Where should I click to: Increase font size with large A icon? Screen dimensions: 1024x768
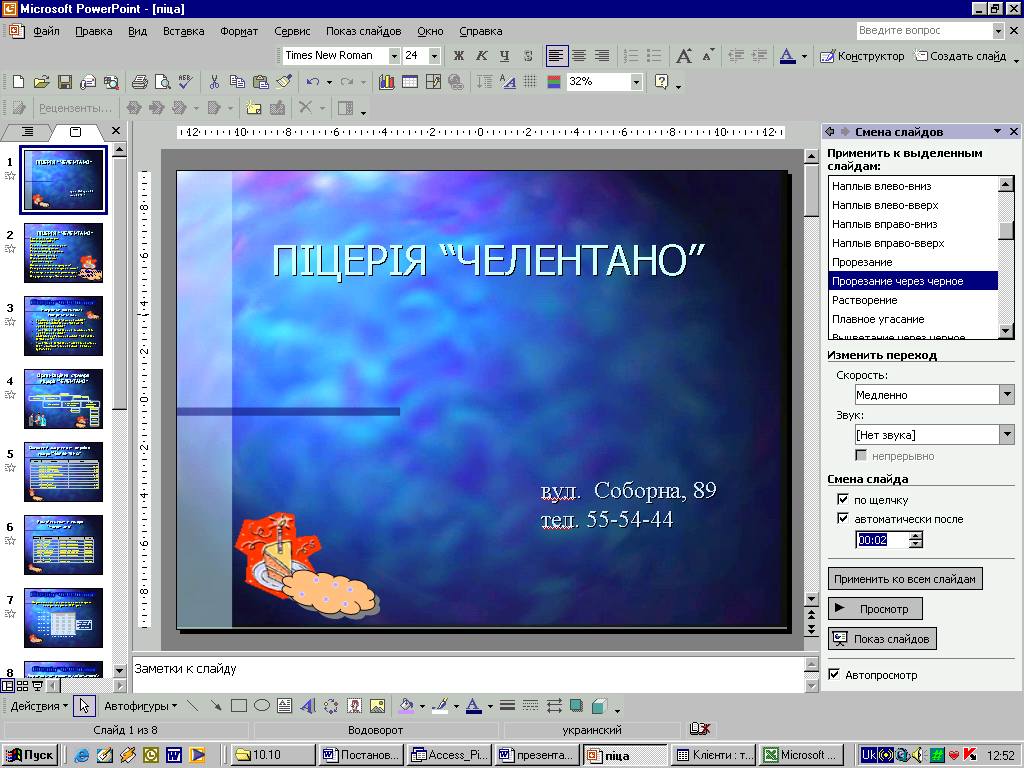pyautogui.click(x=684, y=56)
